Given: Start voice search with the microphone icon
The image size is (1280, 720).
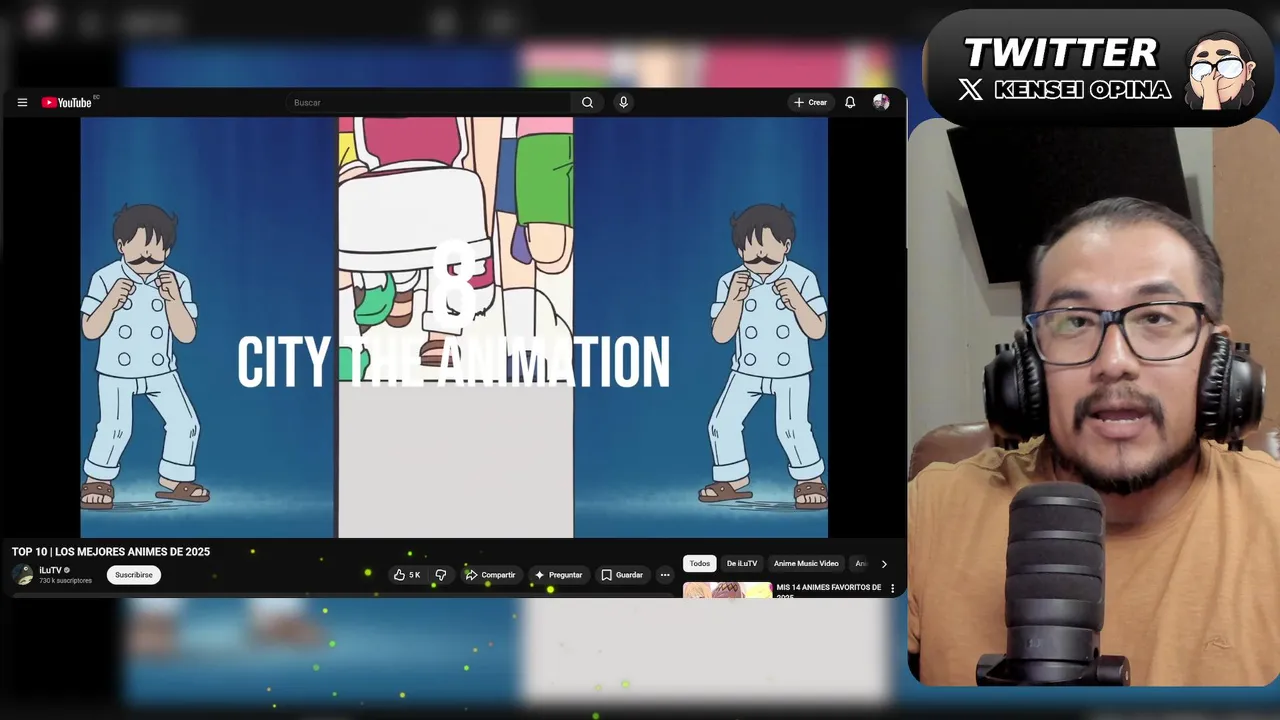Looking at the screenshot, I should click(x=623, y=102).
